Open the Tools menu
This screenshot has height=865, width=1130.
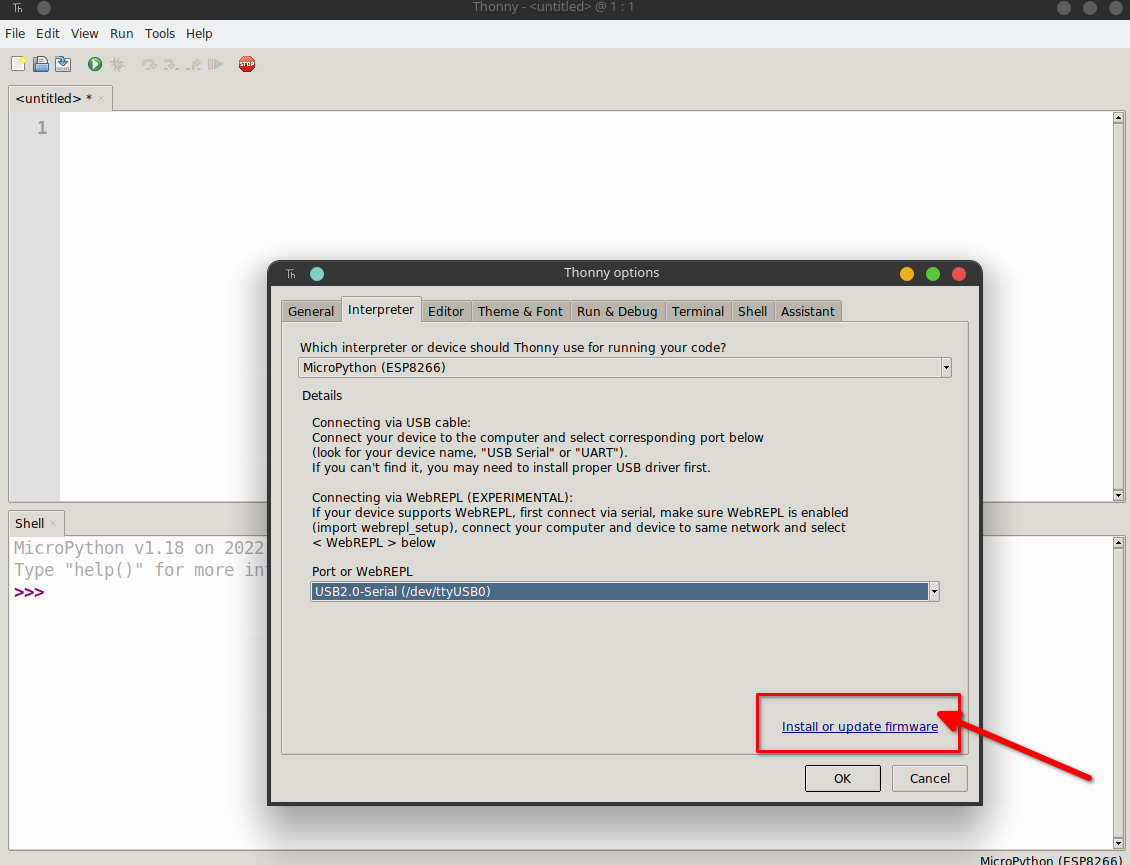(x=160, y=34)
